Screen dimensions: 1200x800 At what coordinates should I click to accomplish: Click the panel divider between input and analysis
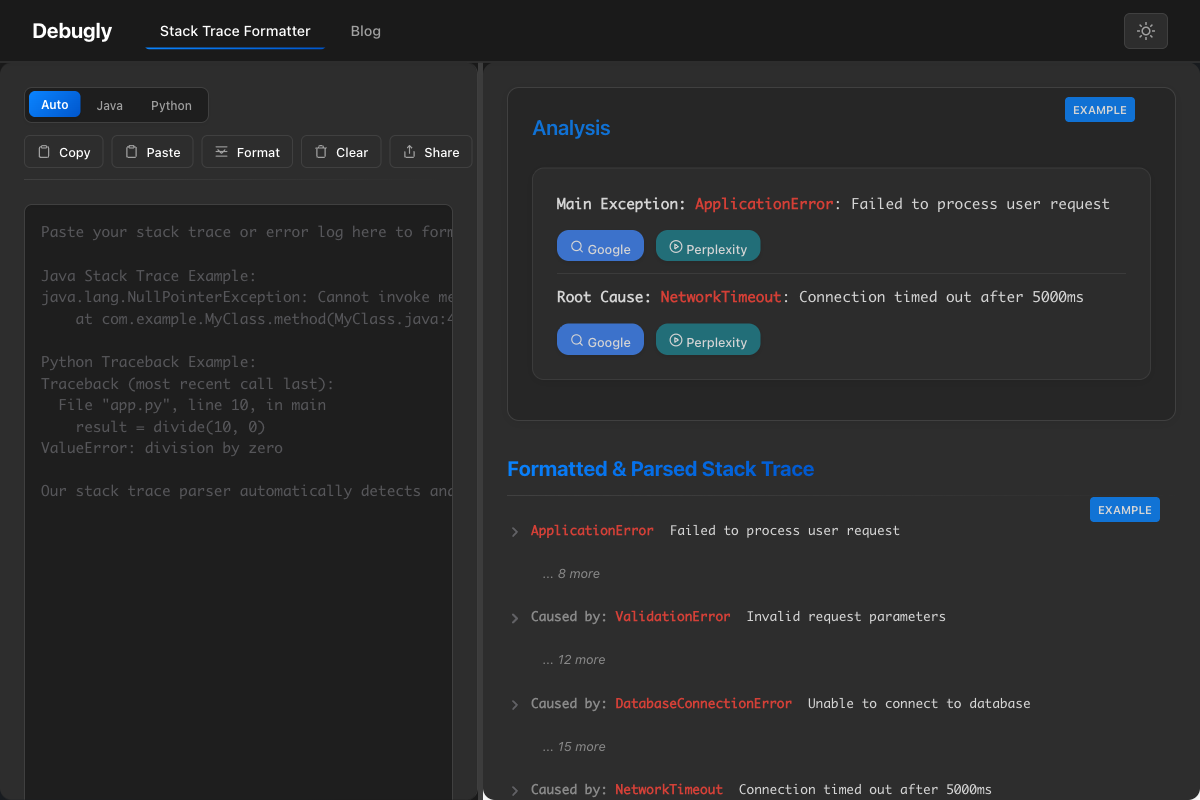pos(481,431)
